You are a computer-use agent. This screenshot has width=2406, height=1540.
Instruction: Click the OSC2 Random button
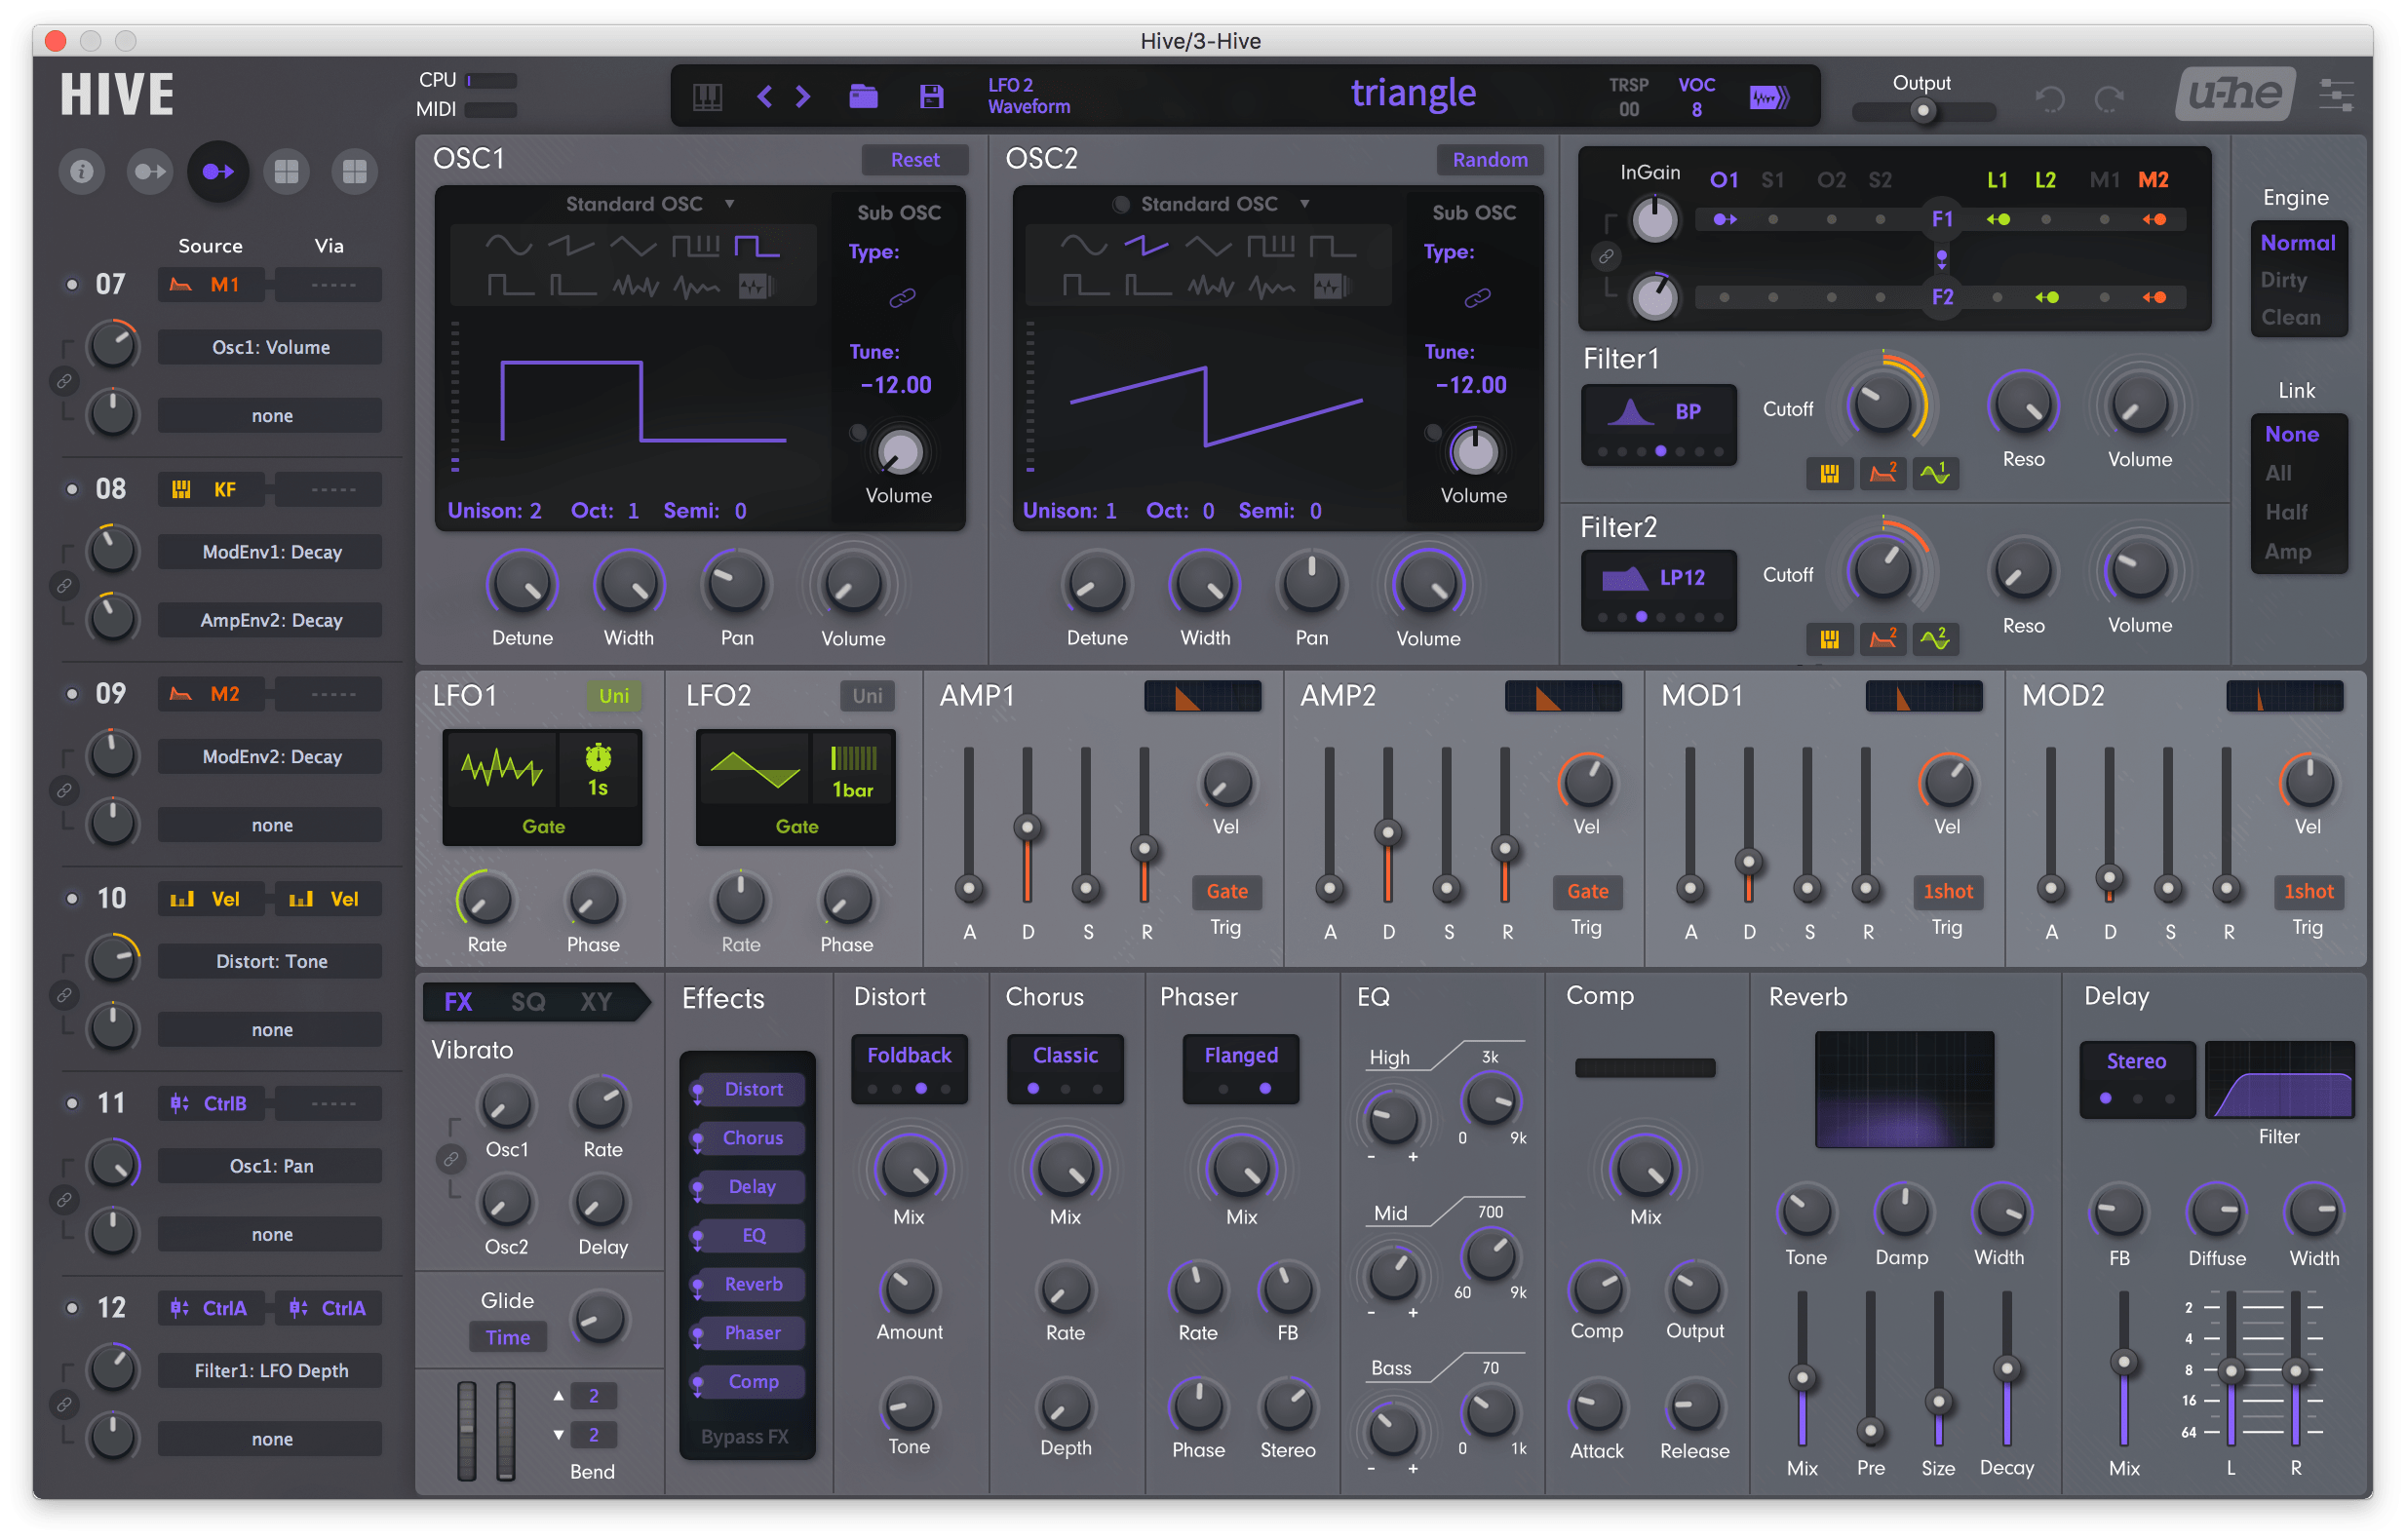(1489, 160)
